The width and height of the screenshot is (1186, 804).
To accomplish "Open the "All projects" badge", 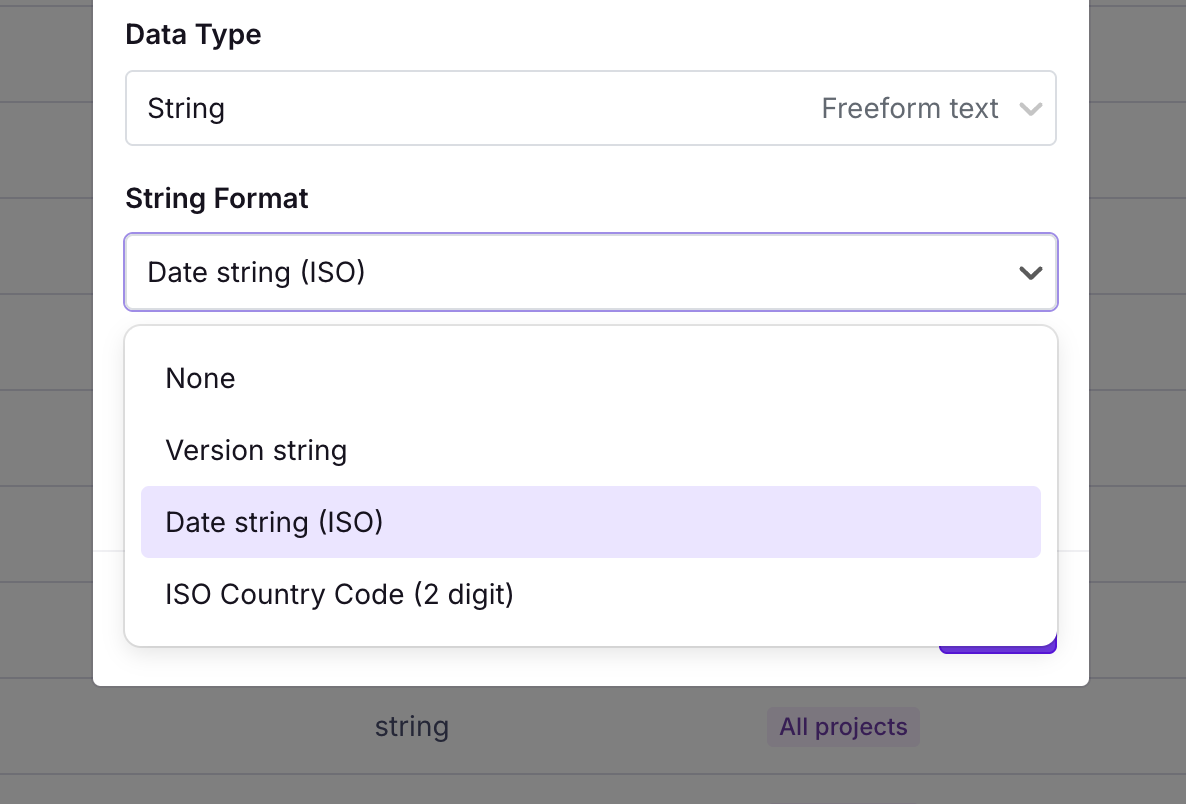I will 843,727.
